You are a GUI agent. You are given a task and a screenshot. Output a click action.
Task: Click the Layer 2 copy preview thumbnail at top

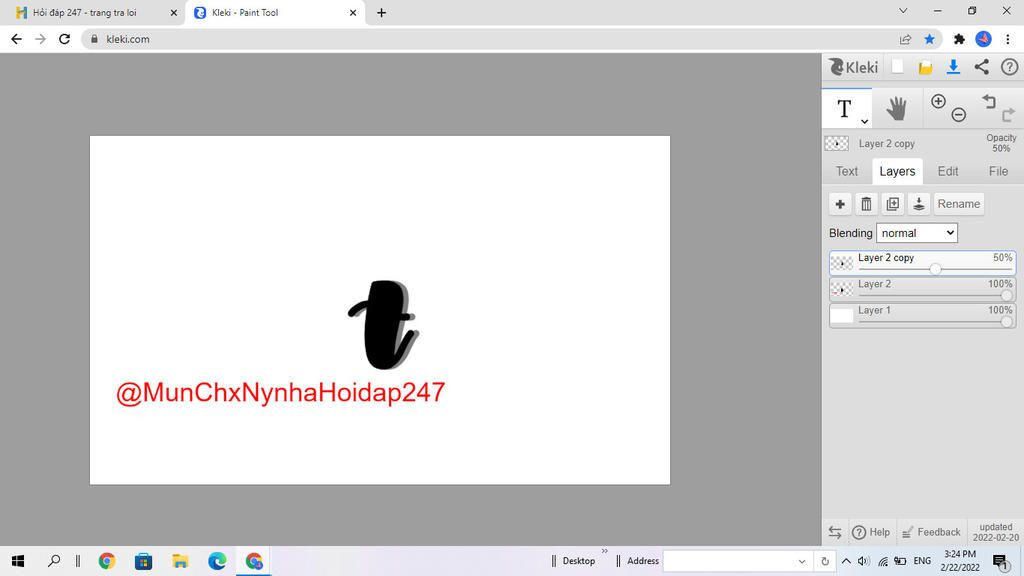pyautogui.click(x=837, y=143)
